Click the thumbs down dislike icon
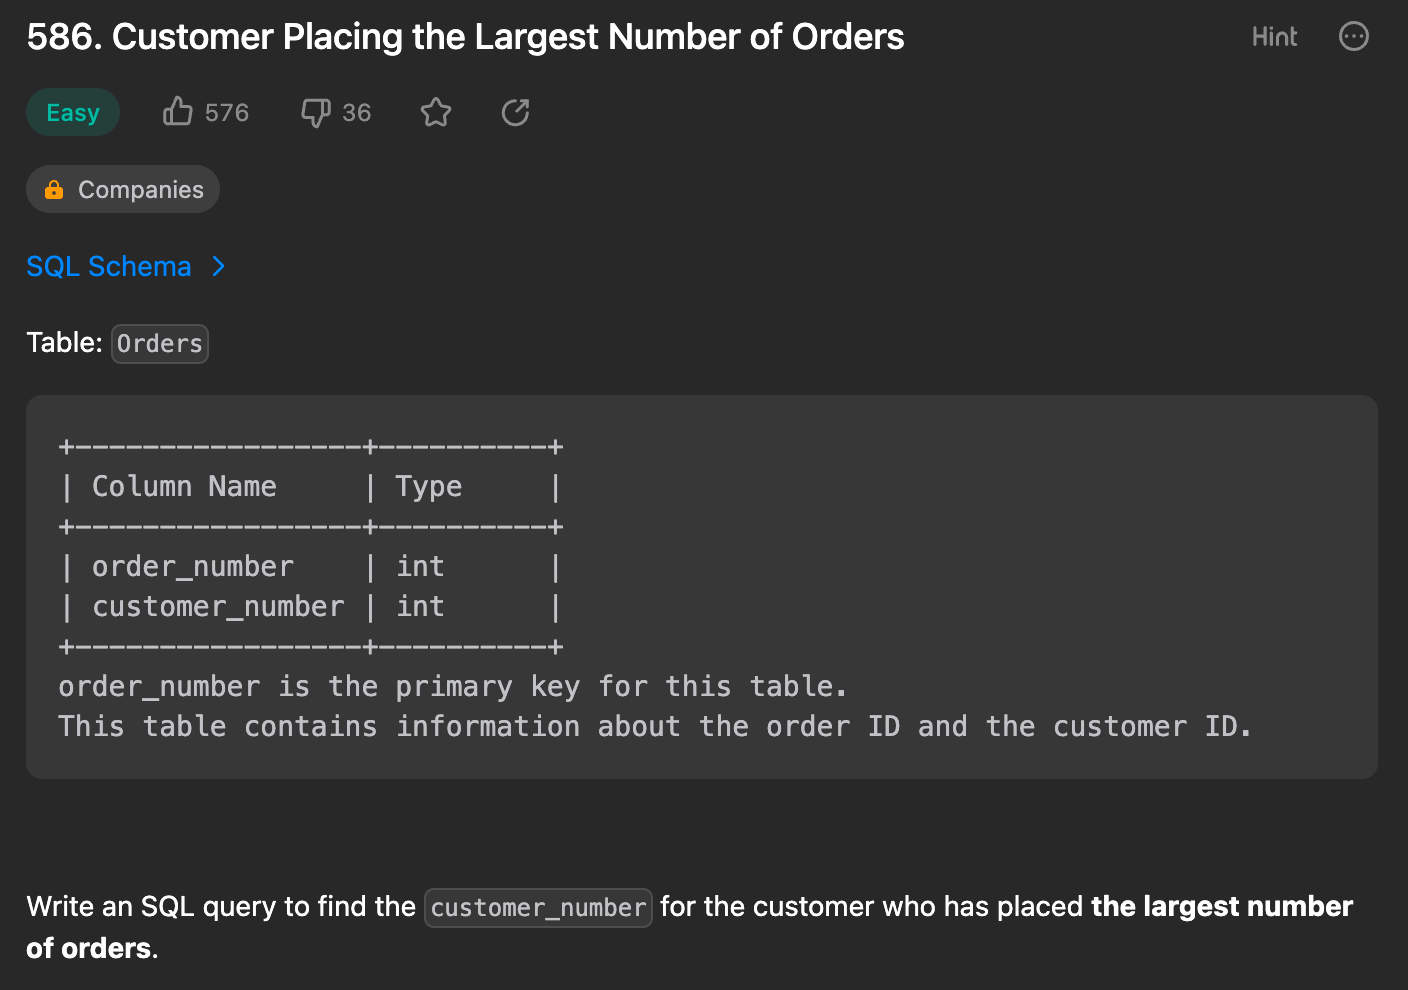 click(315, 112)
